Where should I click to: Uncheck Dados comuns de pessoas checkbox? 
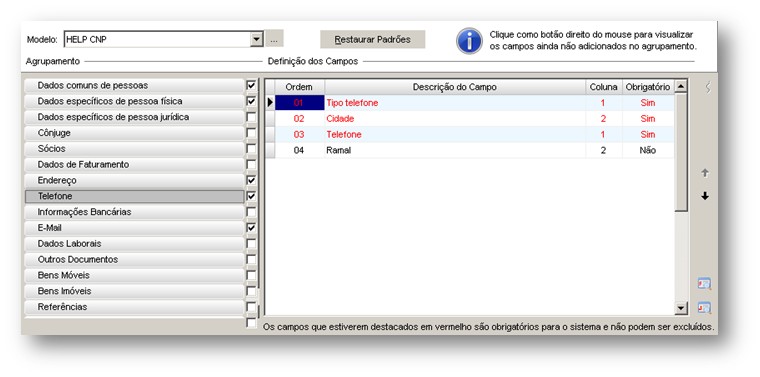(251, 85)
